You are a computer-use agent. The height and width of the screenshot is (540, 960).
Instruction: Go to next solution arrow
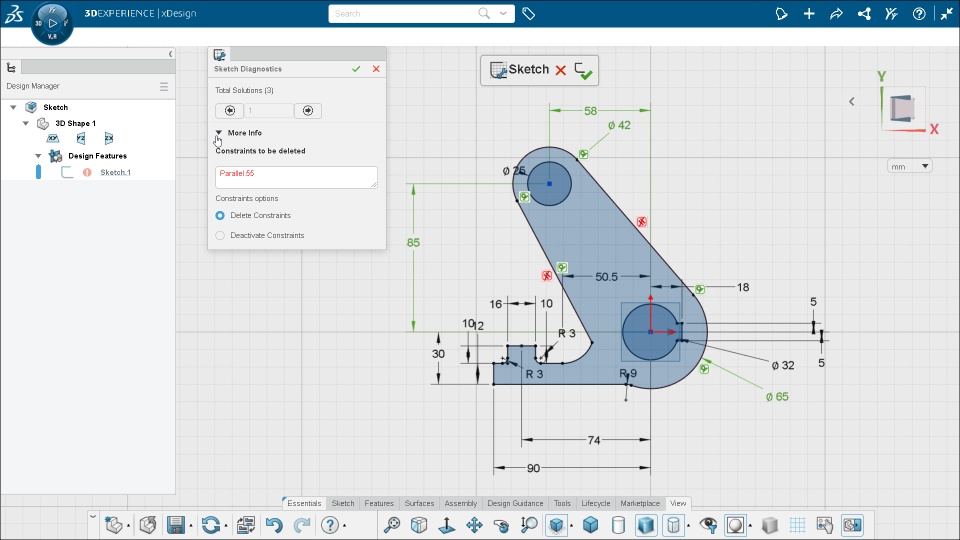coord(308,111)
